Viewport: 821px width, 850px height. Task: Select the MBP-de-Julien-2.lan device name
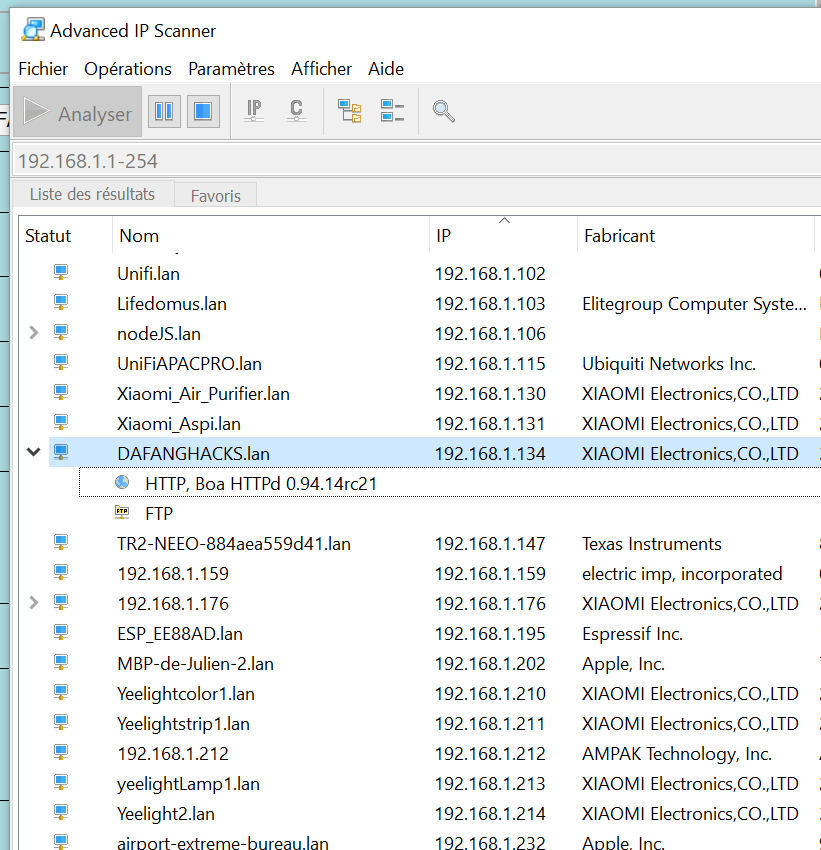(x=195, y=664)
